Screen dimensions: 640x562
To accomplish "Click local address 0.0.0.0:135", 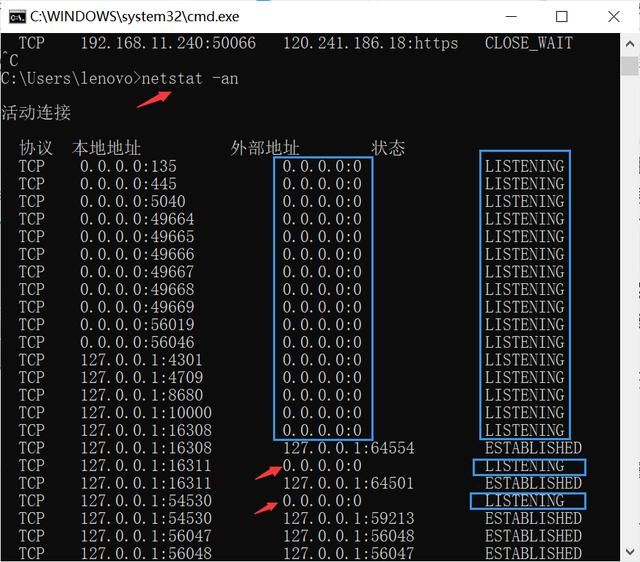I will [128, 166].
